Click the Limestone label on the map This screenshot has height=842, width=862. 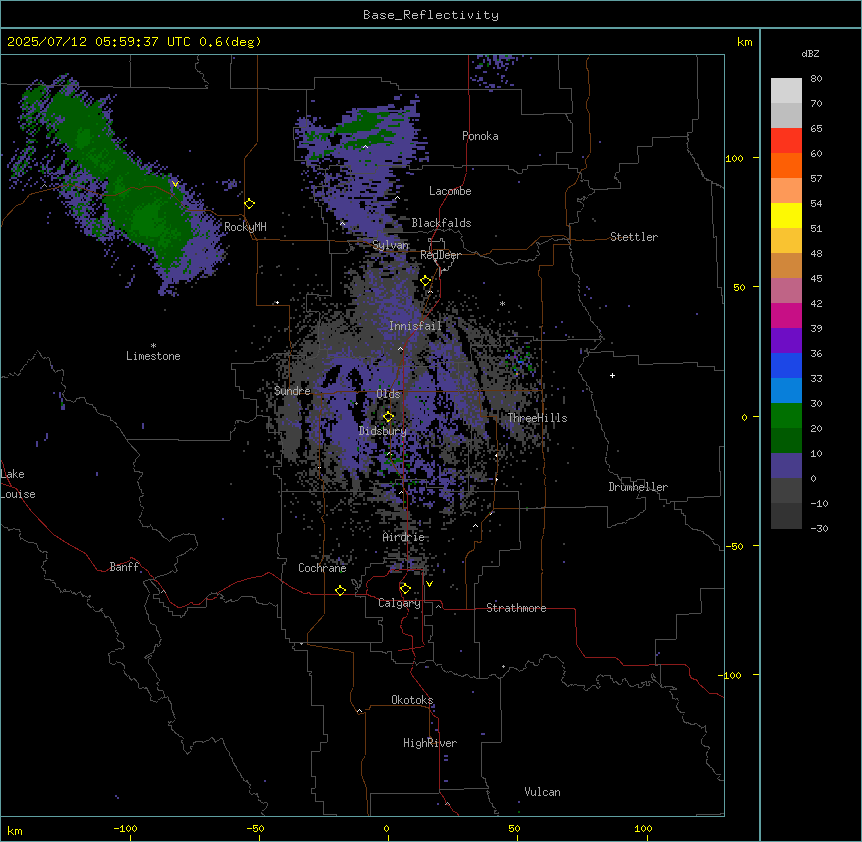click(153, 356)
